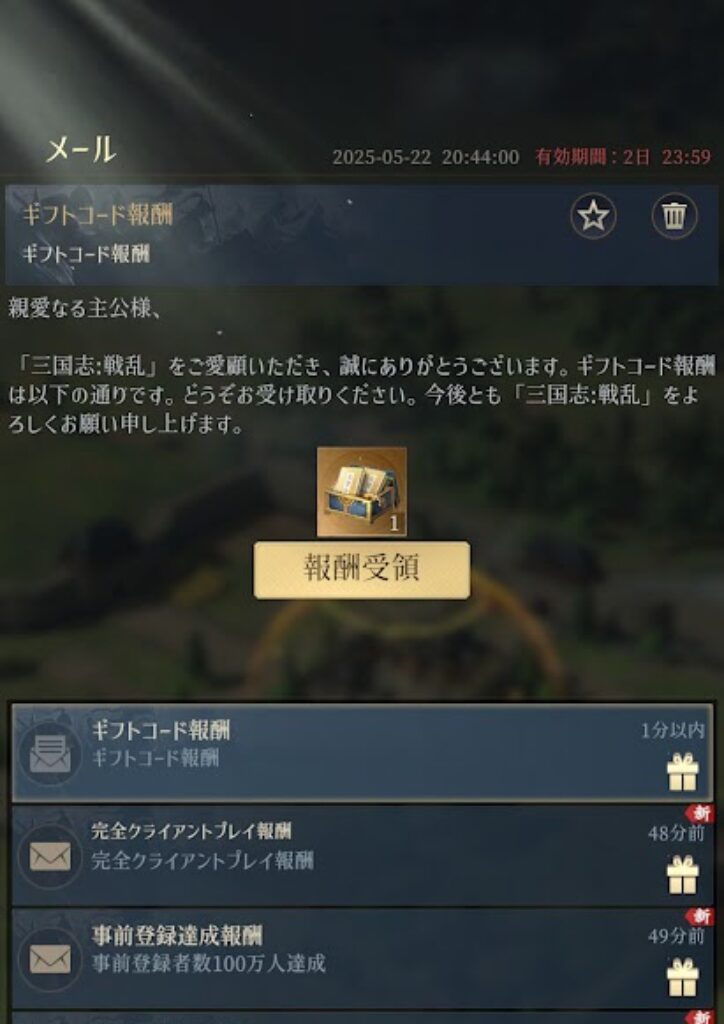Tap the treasure chest reward item
The height and width of the screenshot is (1024, 724).
point(362,492)
